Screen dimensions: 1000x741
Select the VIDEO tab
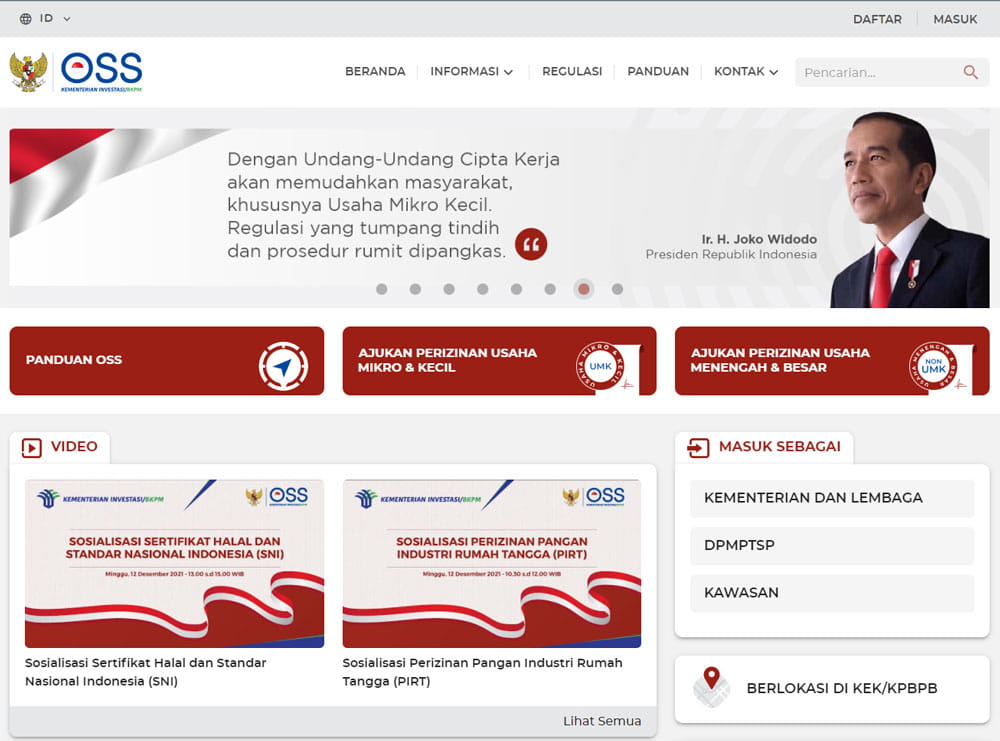[60, 447]
